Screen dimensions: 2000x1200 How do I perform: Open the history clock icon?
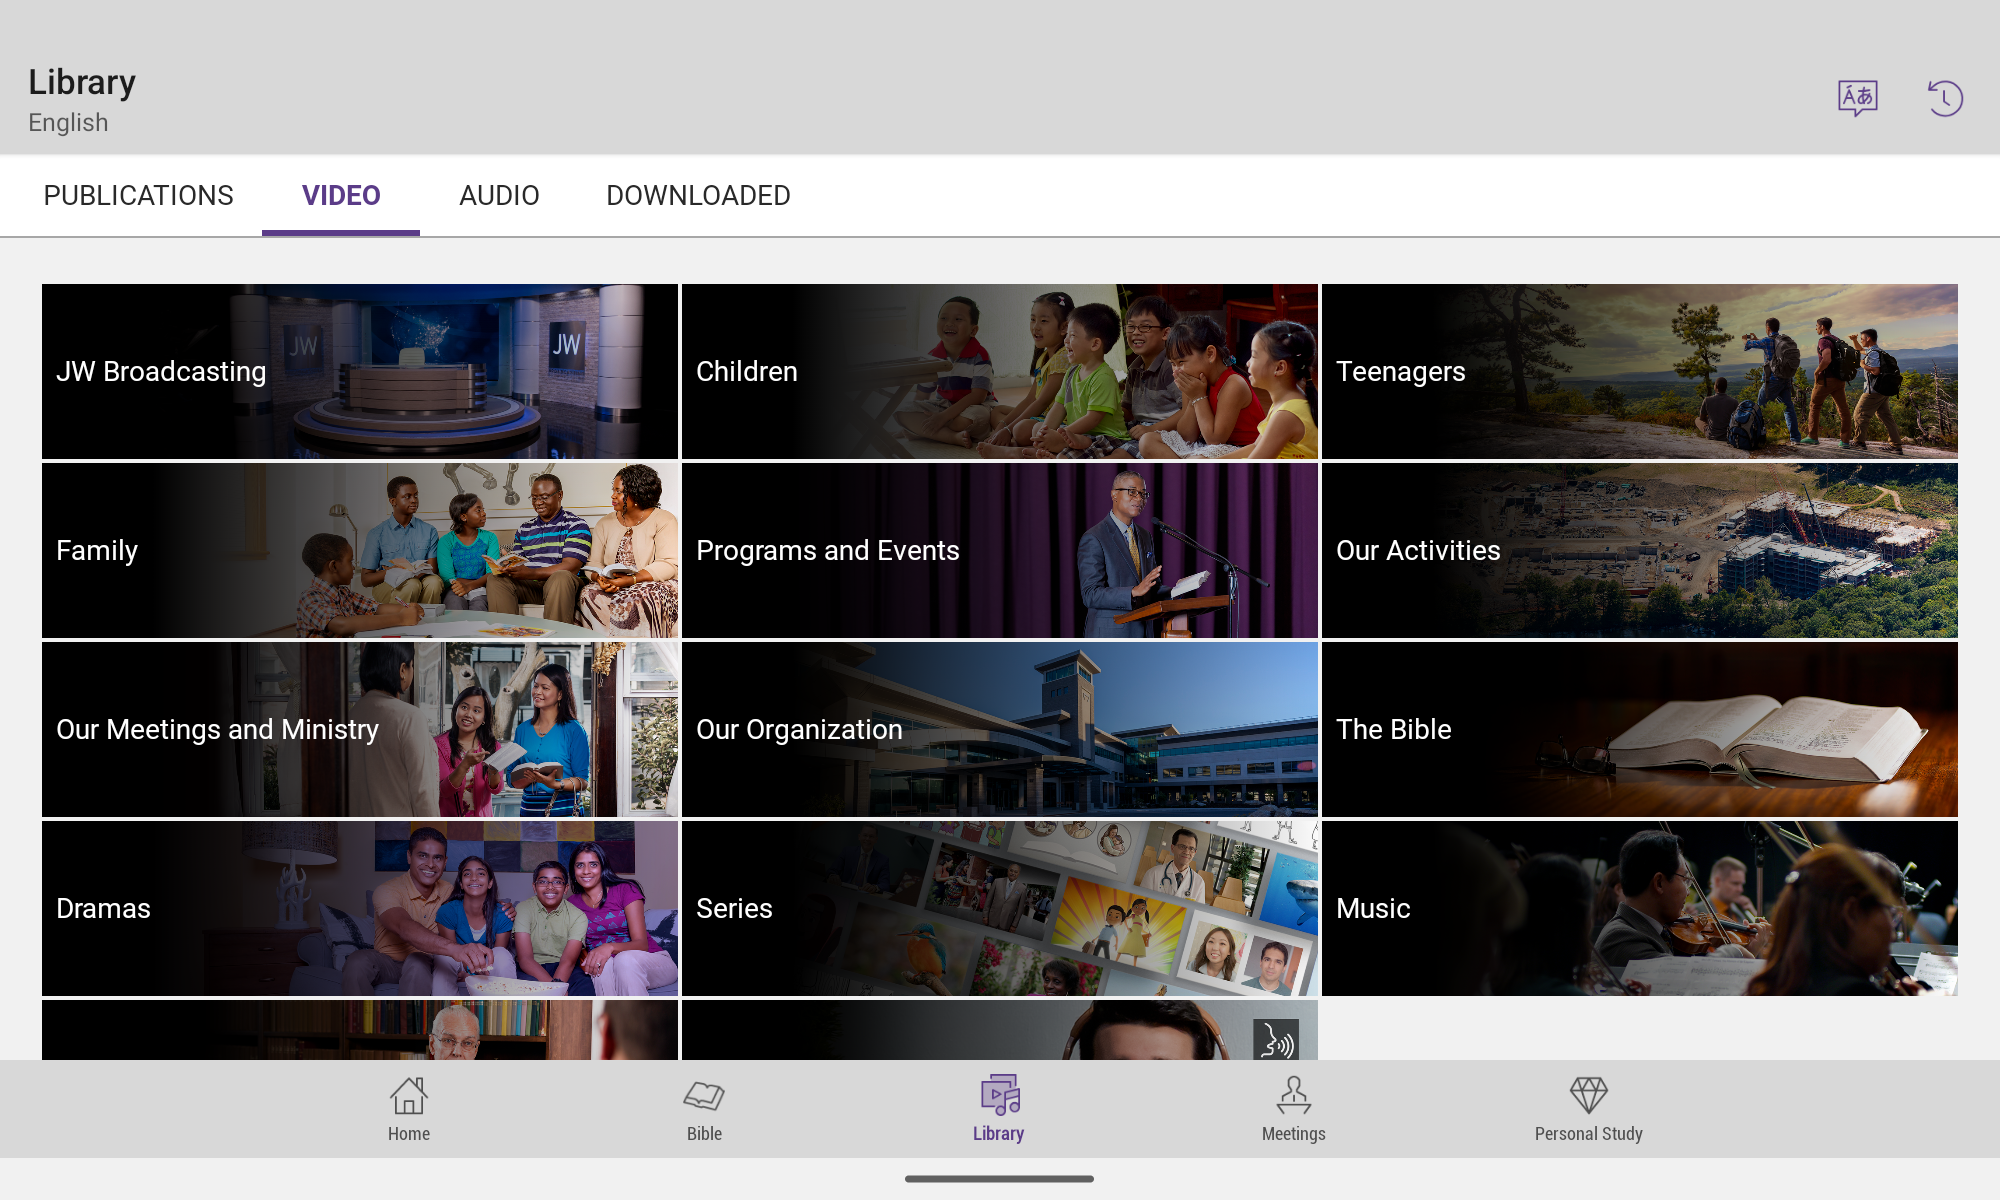click(1945, 98)
